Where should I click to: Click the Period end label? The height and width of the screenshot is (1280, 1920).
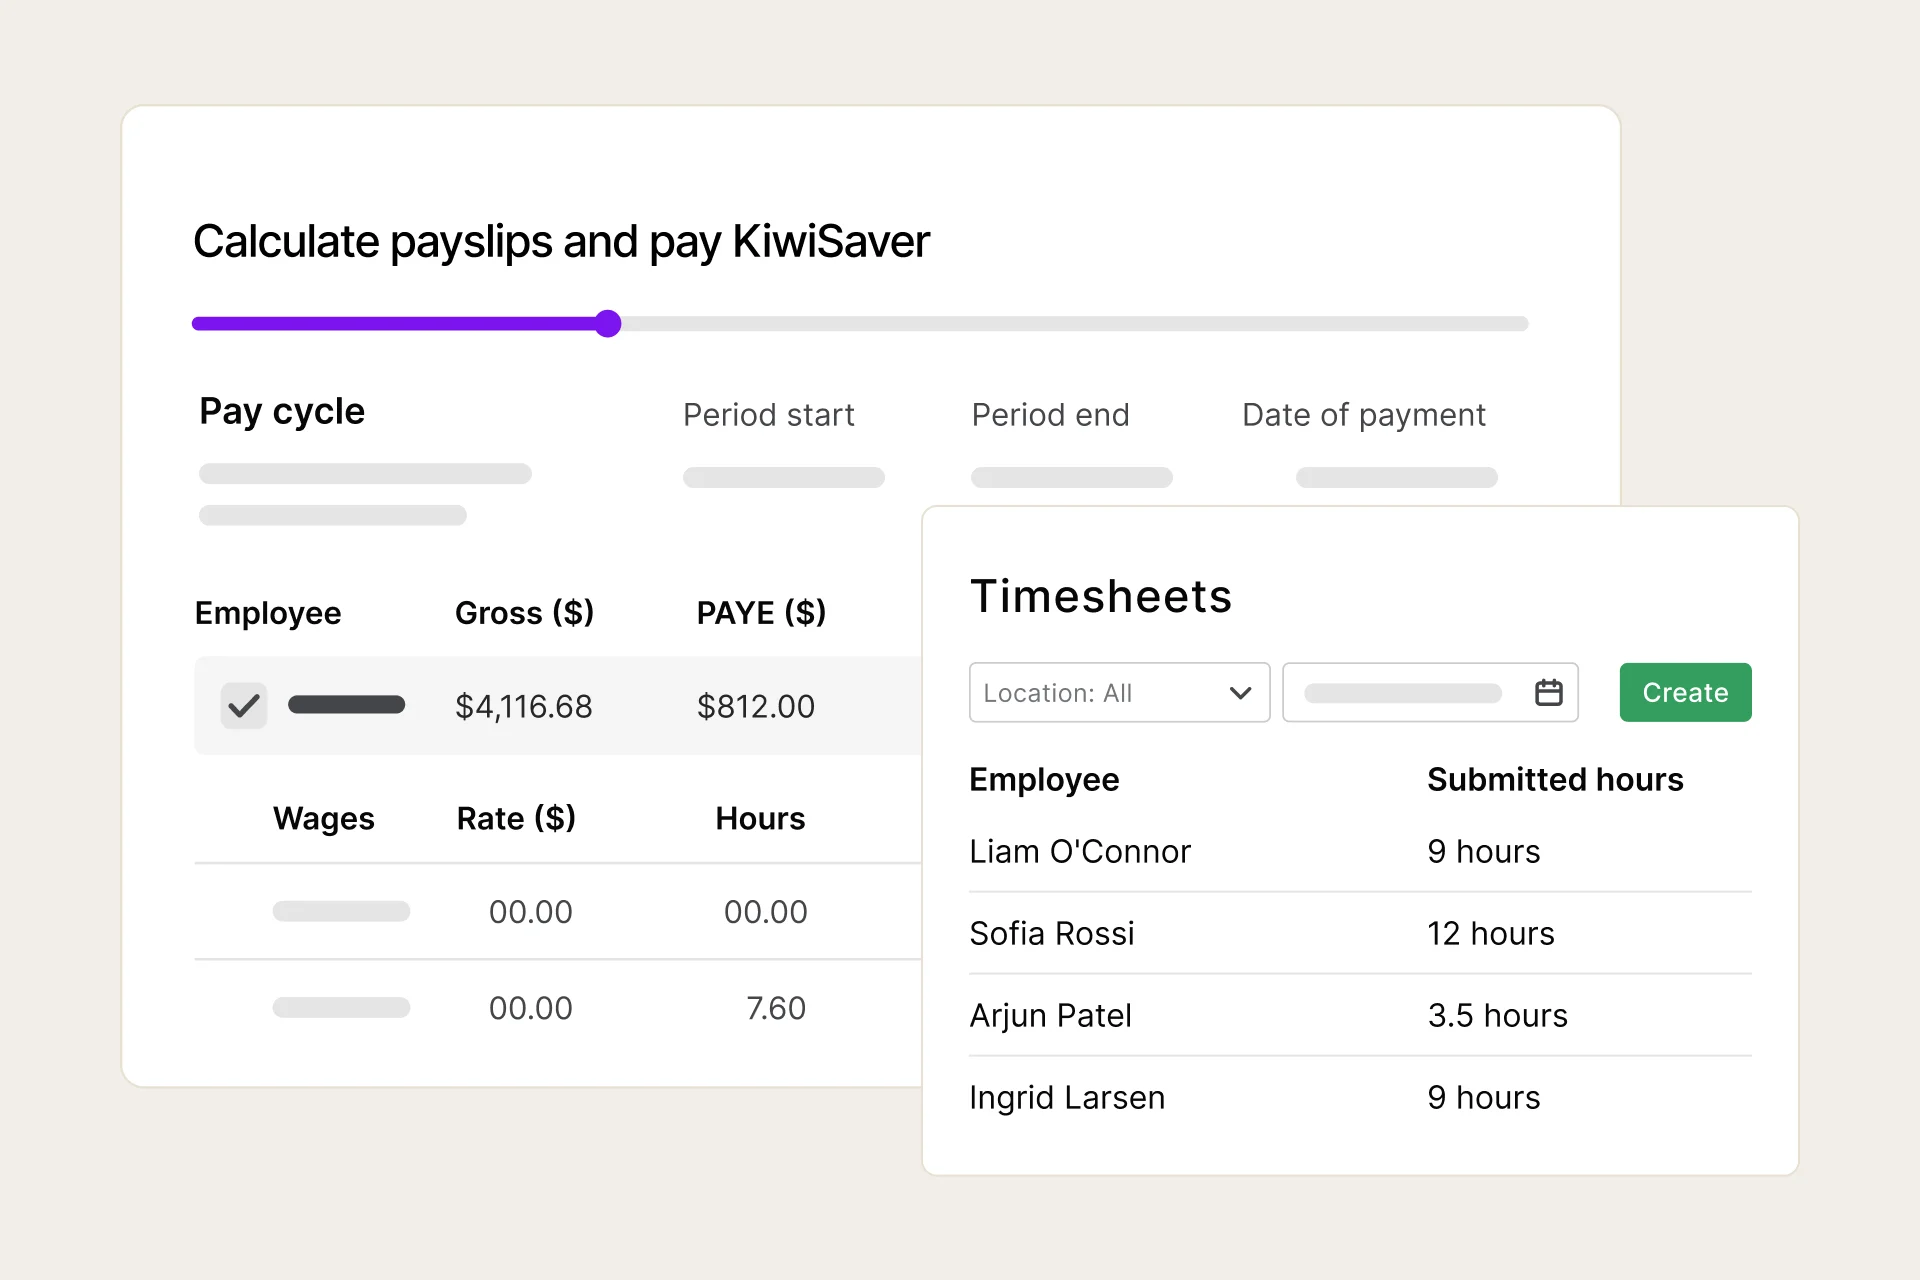pyautogui.click(x=1050, y=415)
